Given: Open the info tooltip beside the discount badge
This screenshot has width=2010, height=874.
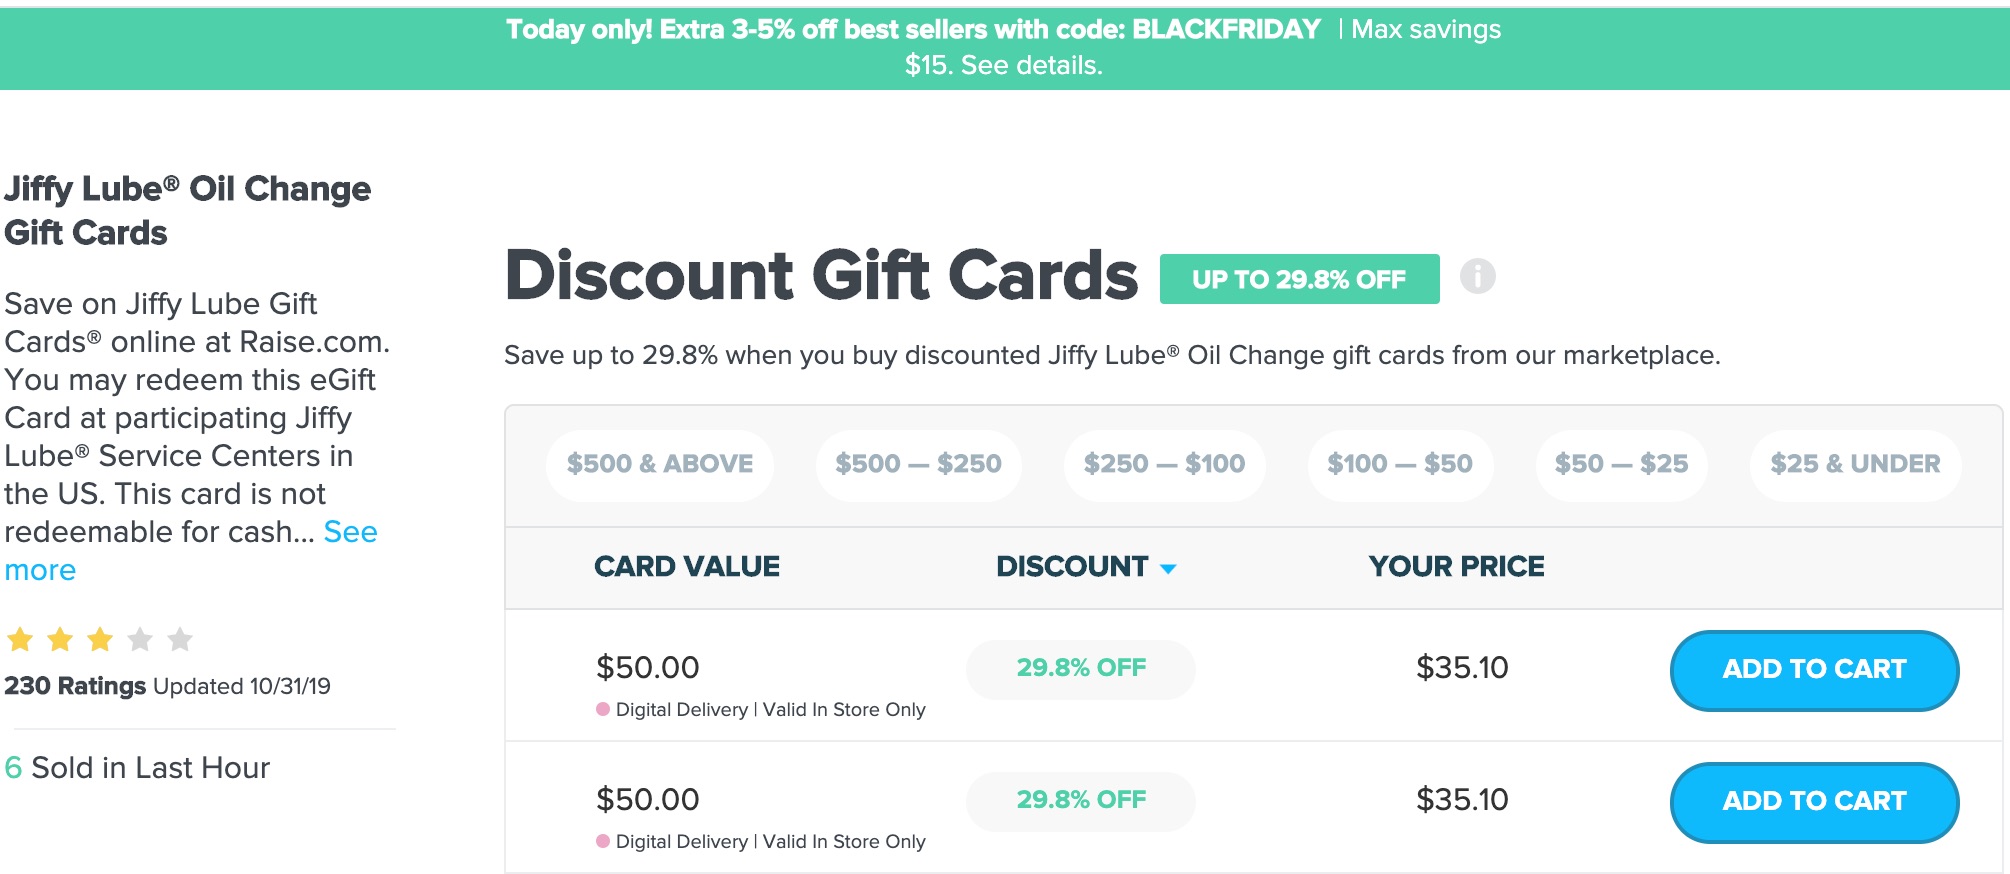Looking at the screenshot, I should (1477, 279).
